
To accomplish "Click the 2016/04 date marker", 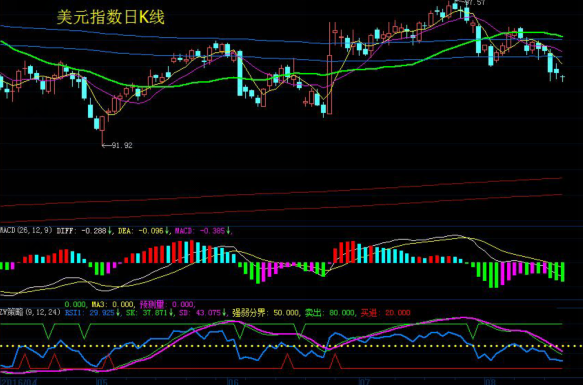I will pos(20,382).
